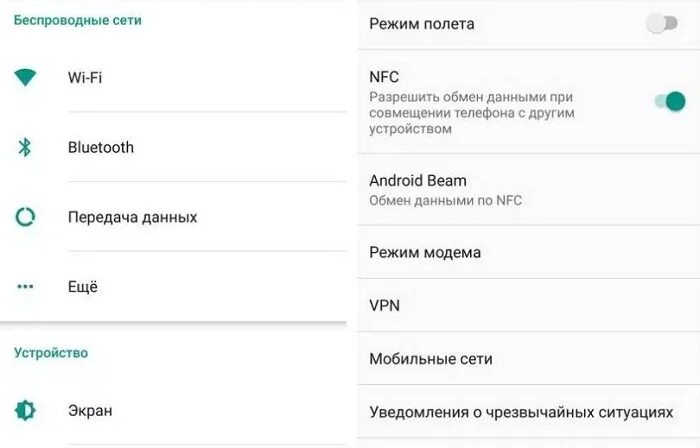The width and height of the screenshot is (700, 448).
Task: Open Мобильные сети settings
Action: 529,358
